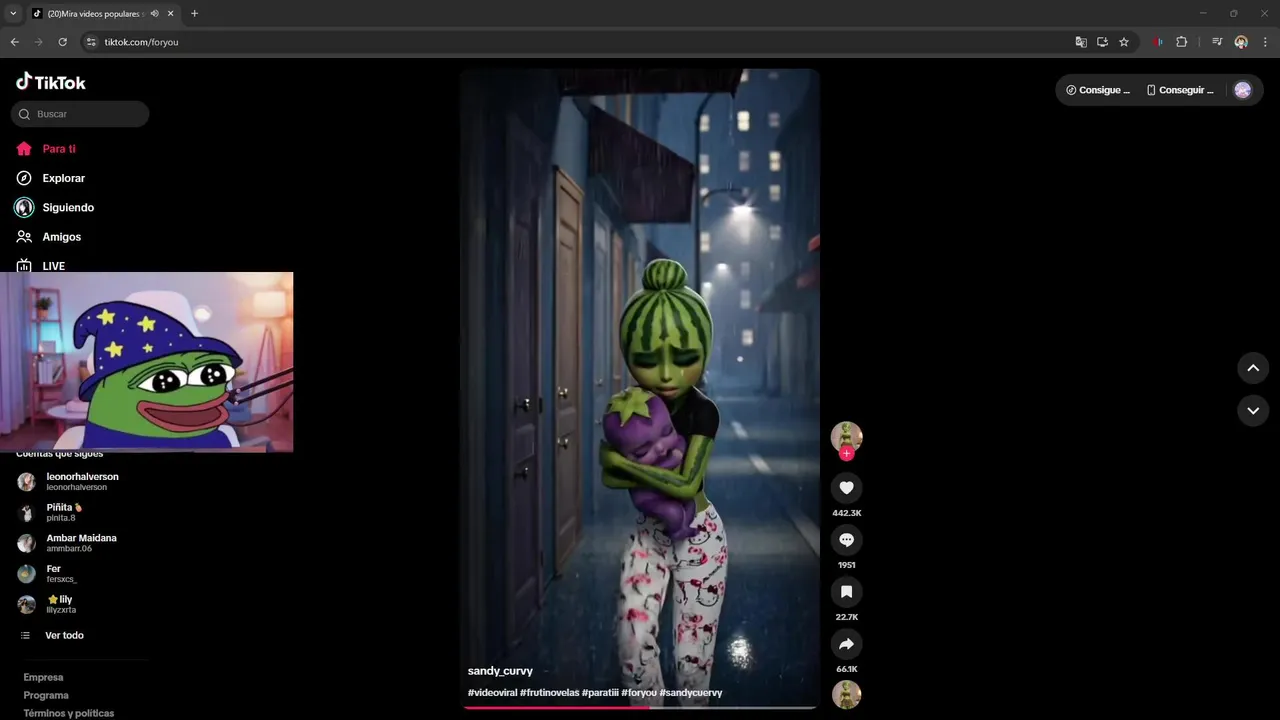The width and height of the screenshot is (1280, 720).
Task: Reload the page
Action: [x=62, y=42]
